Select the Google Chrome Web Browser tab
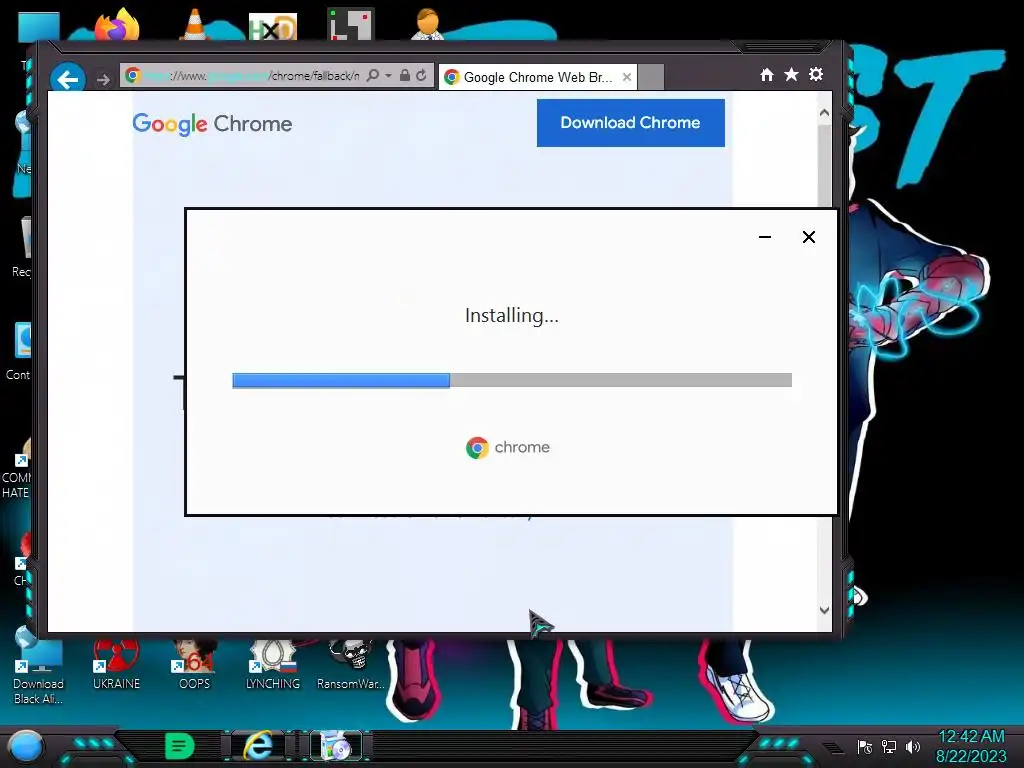Image resolution: width=1024 pixels, height=768 pixels. [537, 77]
